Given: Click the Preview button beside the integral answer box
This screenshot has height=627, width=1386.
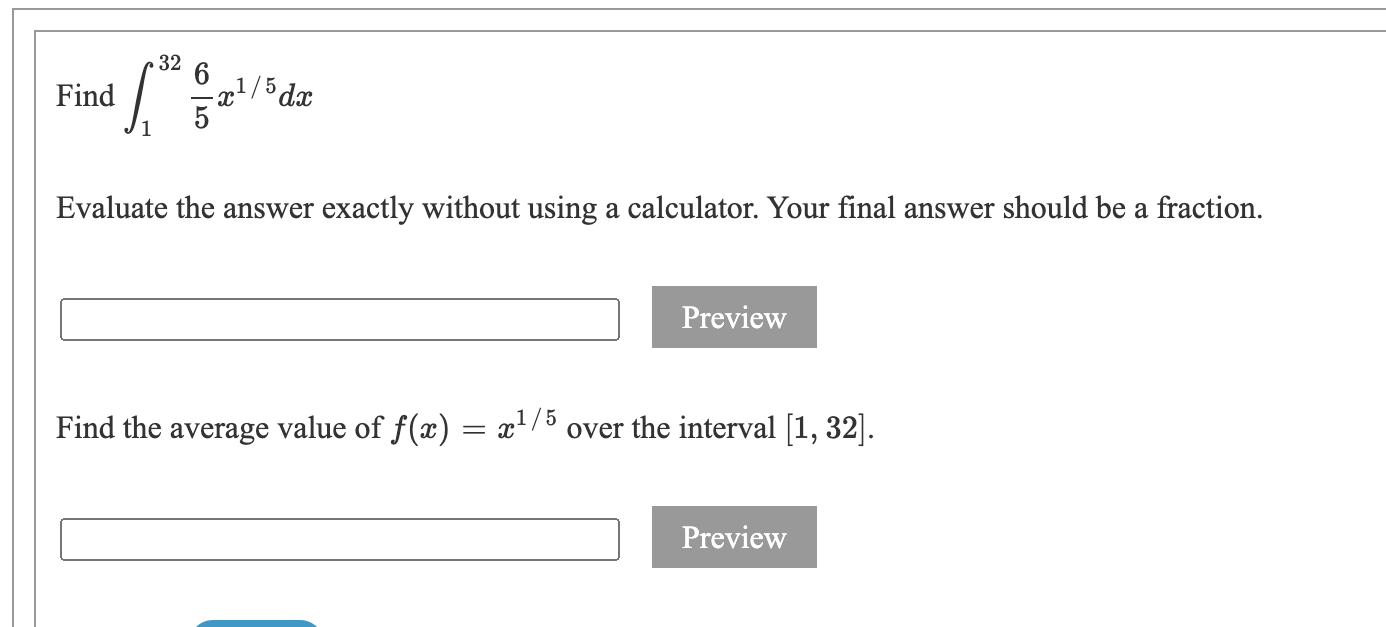Looking at the screenshot, I should (733, 317).
